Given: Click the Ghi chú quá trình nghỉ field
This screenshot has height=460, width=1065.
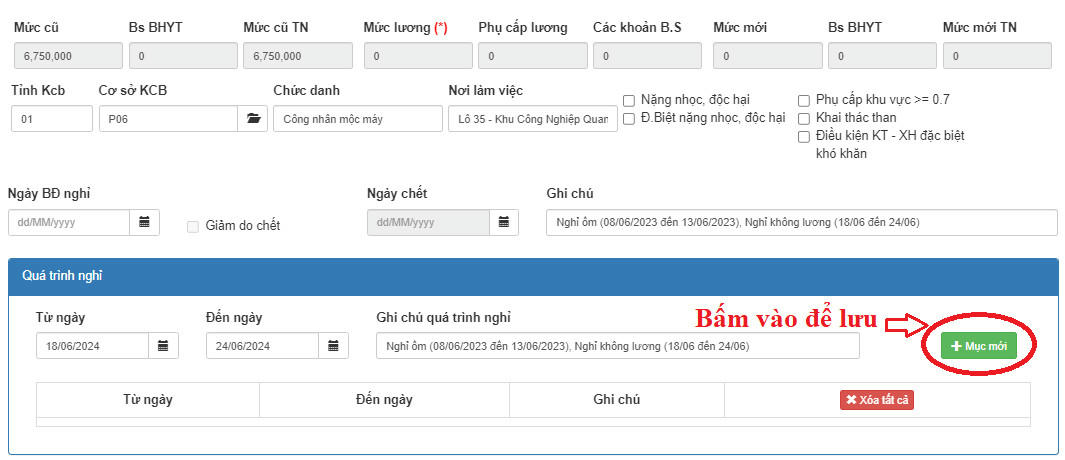Looking at the screenshot, I should 617,346.
